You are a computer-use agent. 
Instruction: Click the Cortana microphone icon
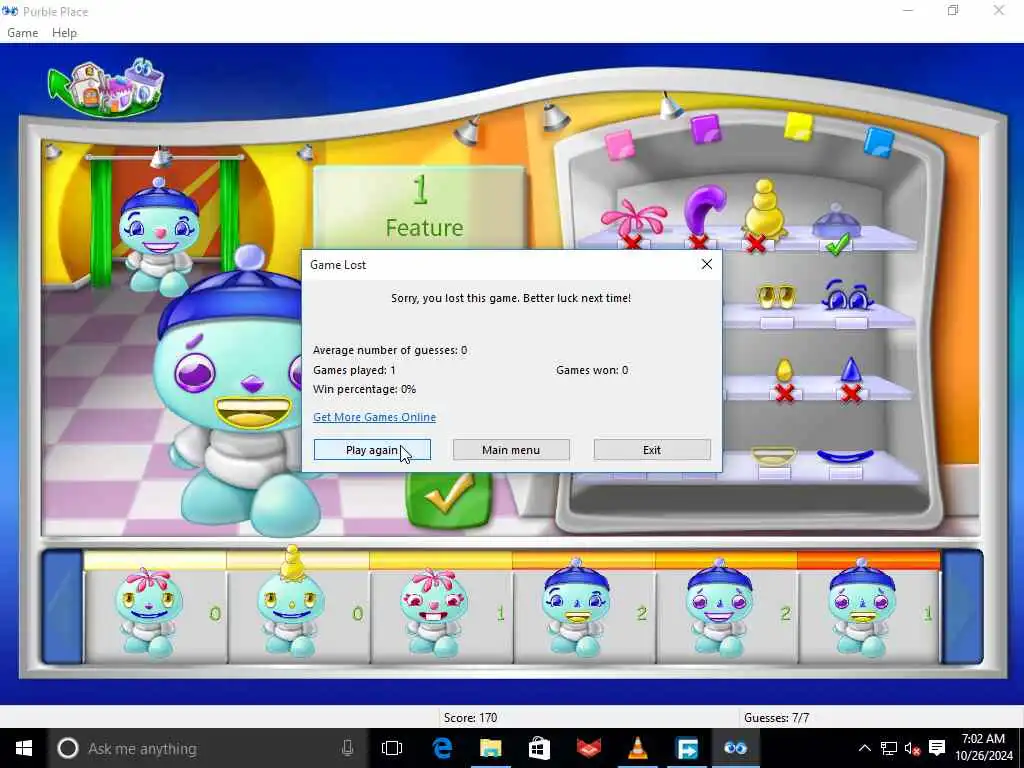tap(347, 748)
